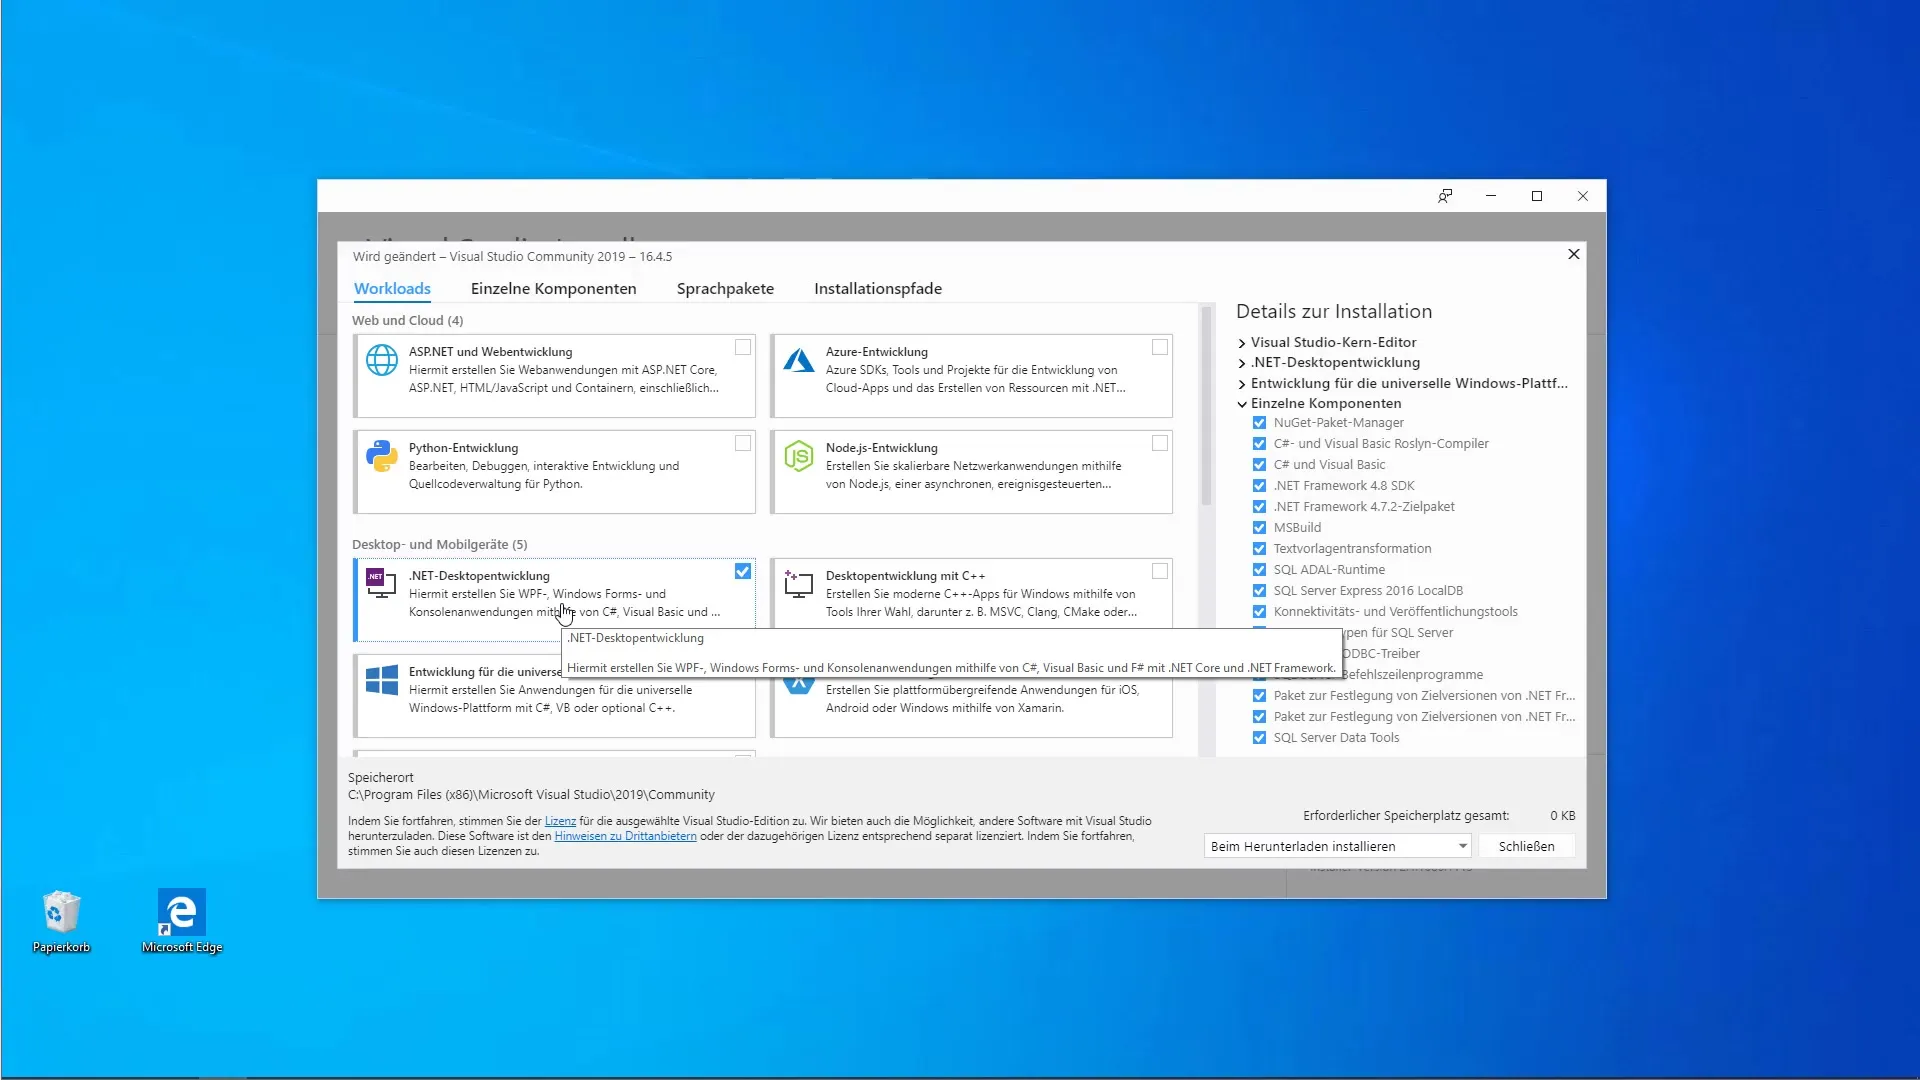Click the ASP.NET globe workload icon
Screen dimensions: 1920x1080
click(381, 360)
